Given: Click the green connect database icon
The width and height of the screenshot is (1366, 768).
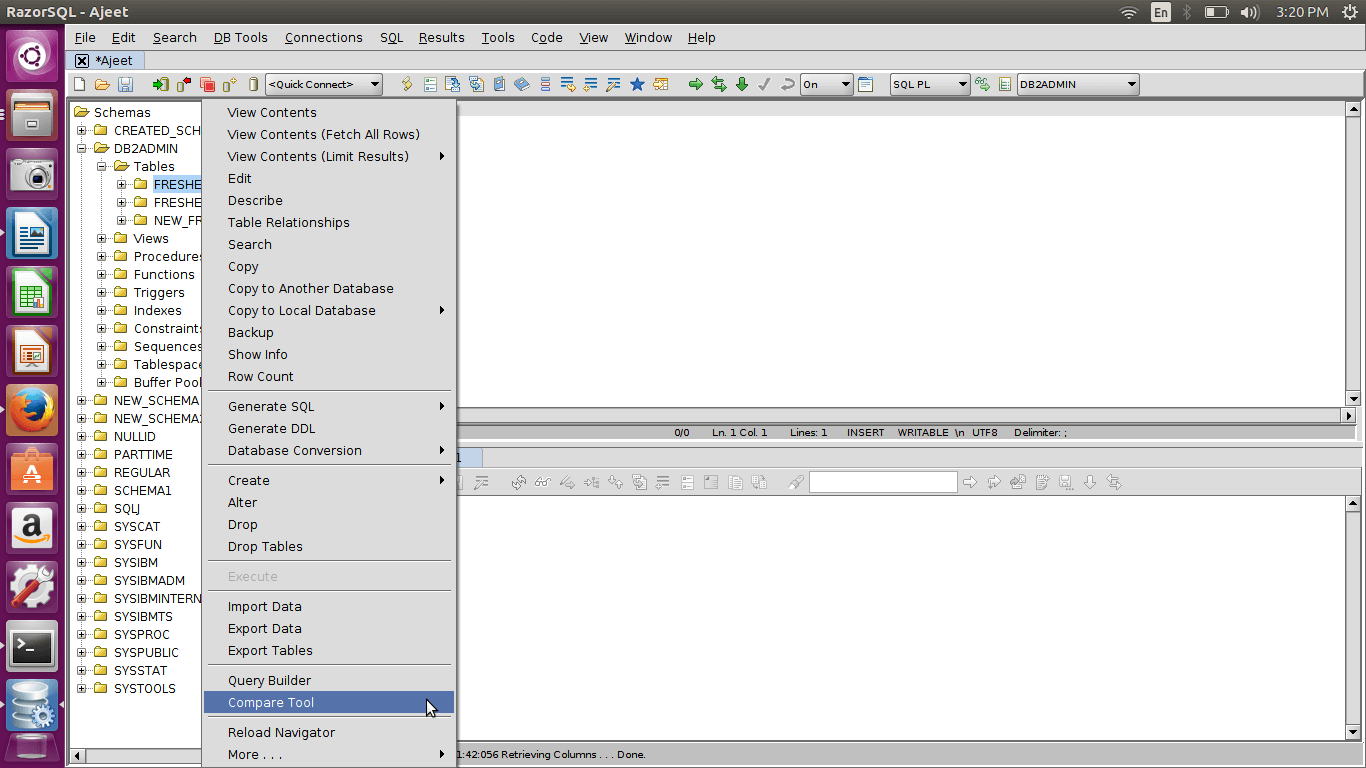Looking at the screenshot, I should (160, 85).
